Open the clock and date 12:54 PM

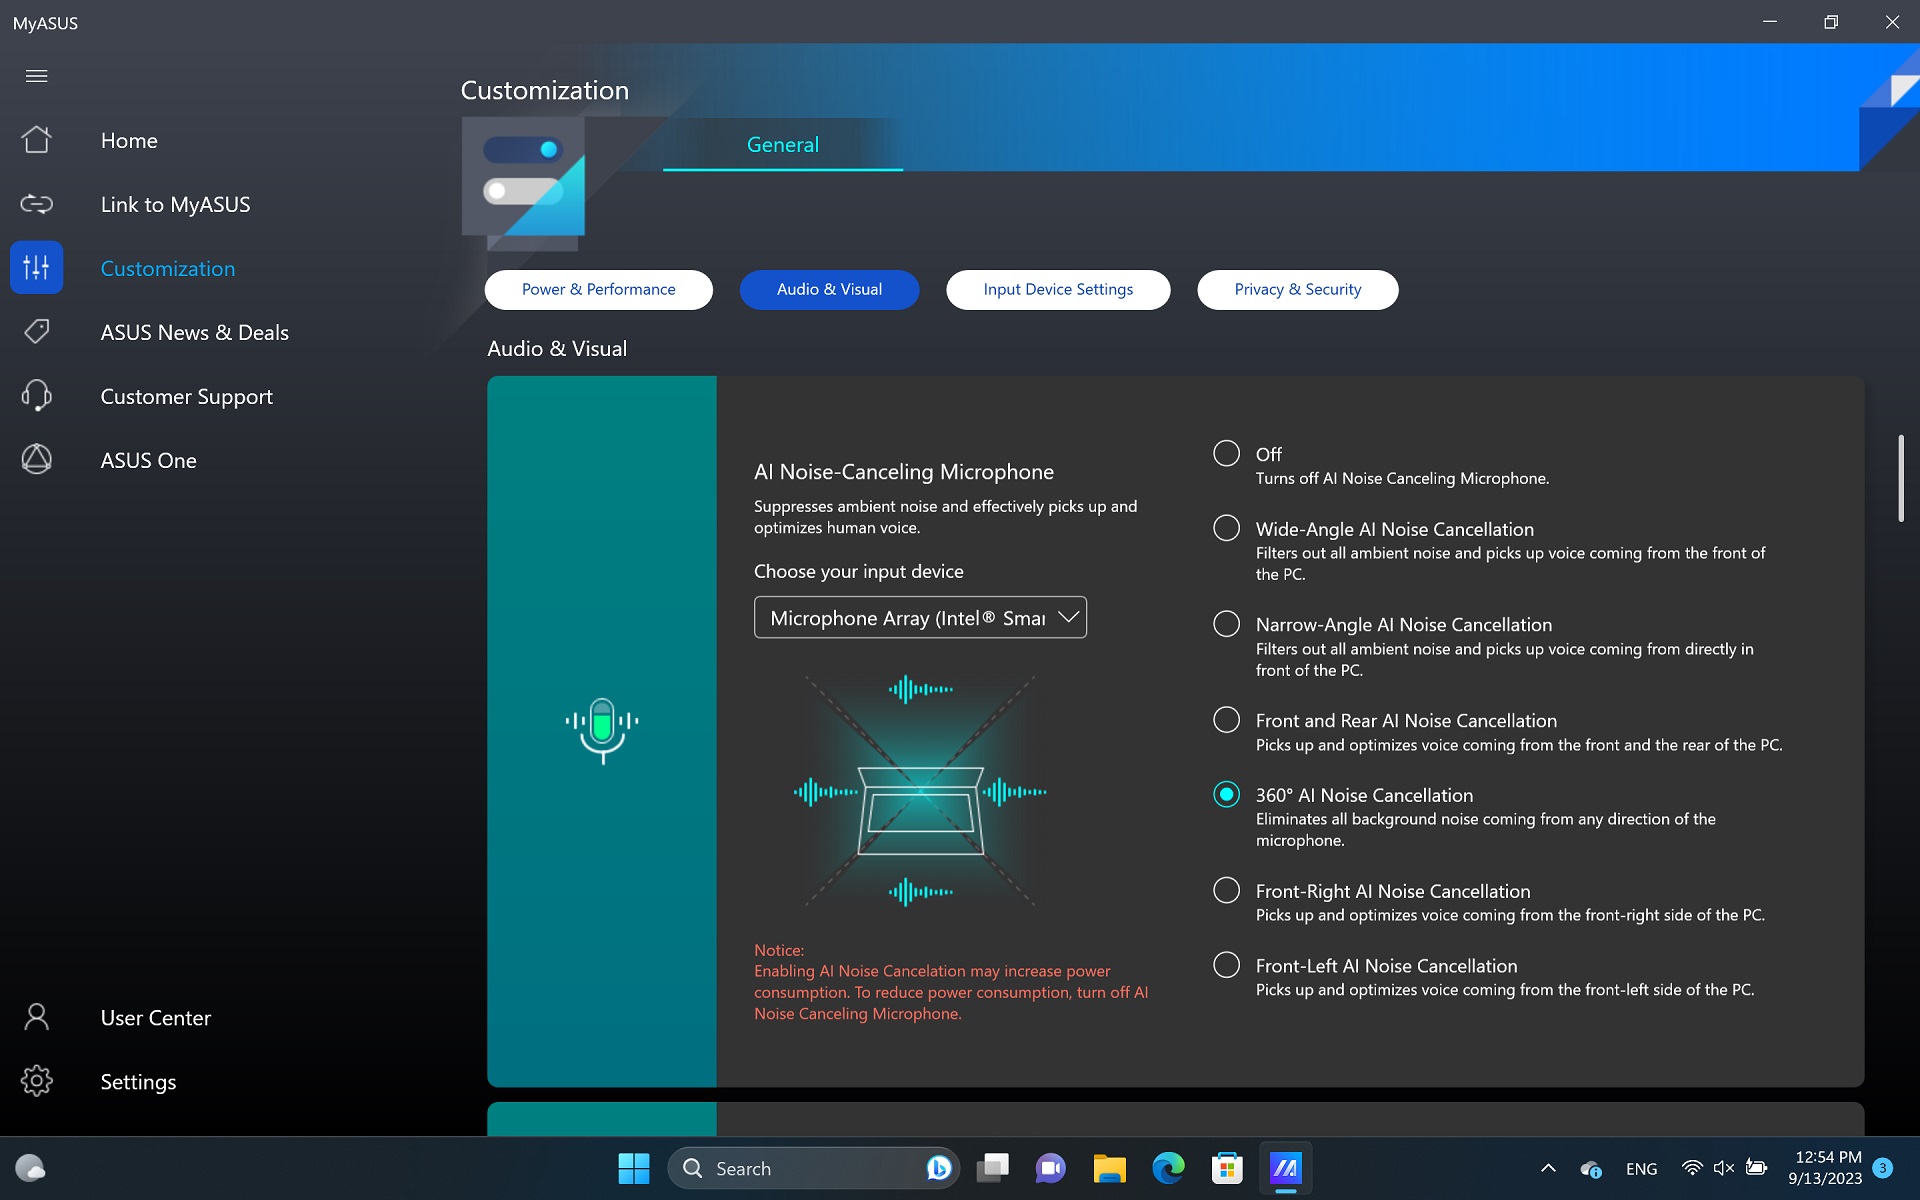(1826, 1168)
